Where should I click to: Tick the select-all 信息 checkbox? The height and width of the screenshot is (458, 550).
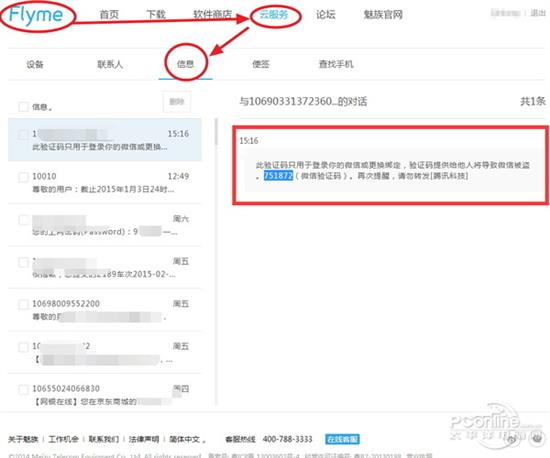(23, 107)
